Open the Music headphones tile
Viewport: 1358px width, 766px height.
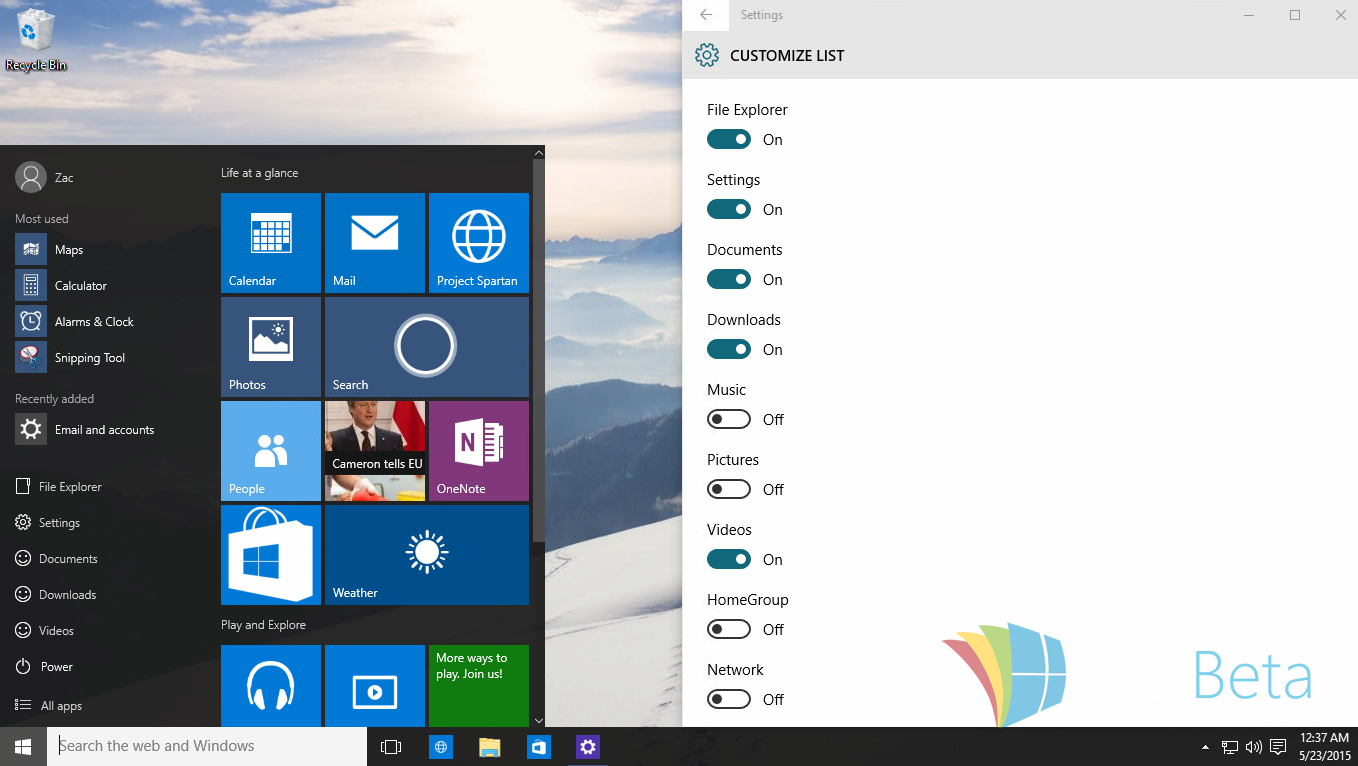tap(271, 686)
